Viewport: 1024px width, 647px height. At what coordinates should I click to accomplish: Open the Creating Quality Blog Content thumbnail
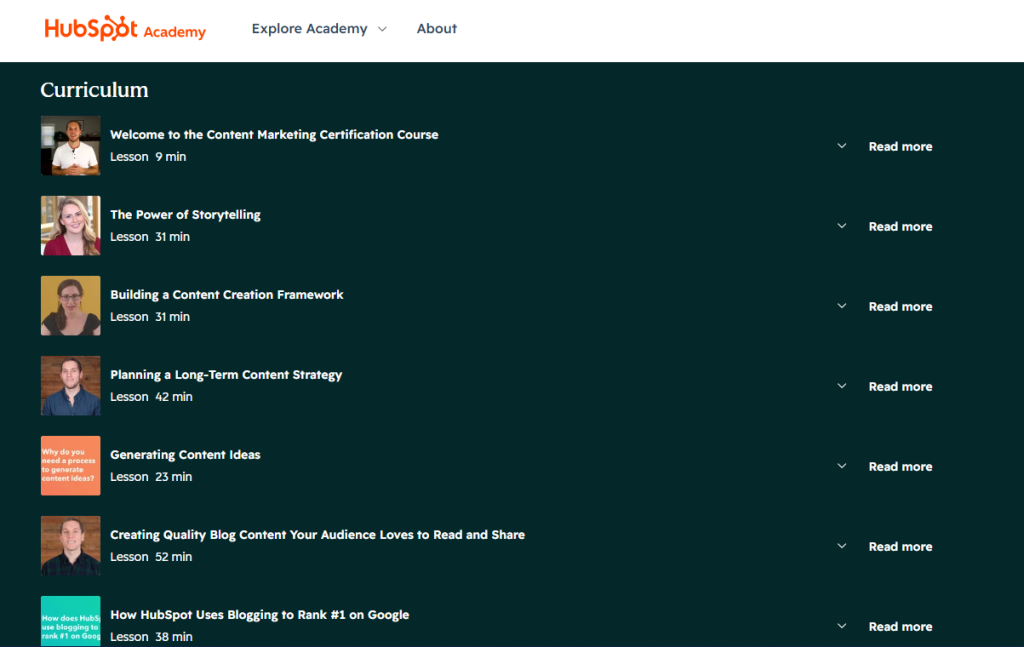(71, 546)
